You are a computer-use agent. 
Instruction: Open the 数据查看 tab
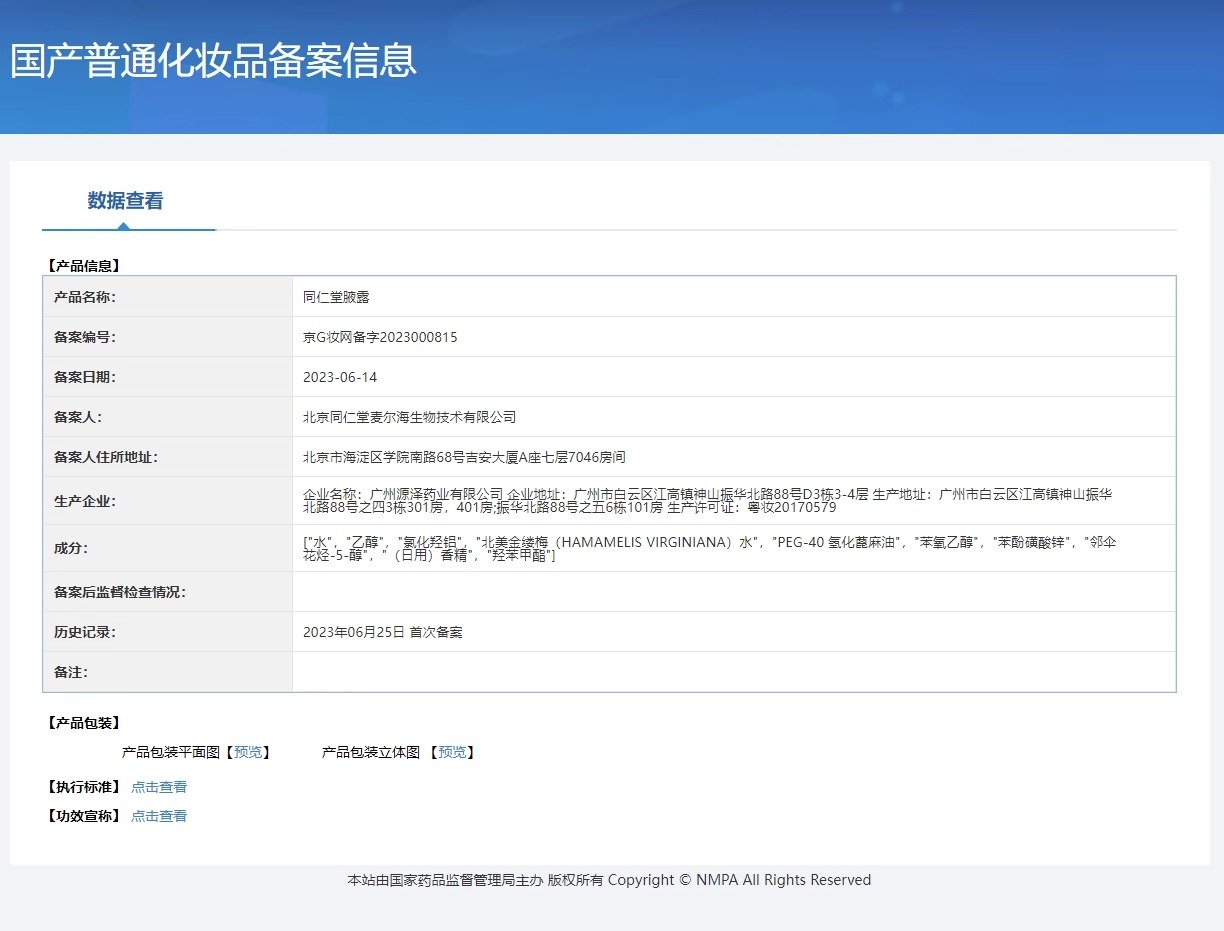[125, 201]
